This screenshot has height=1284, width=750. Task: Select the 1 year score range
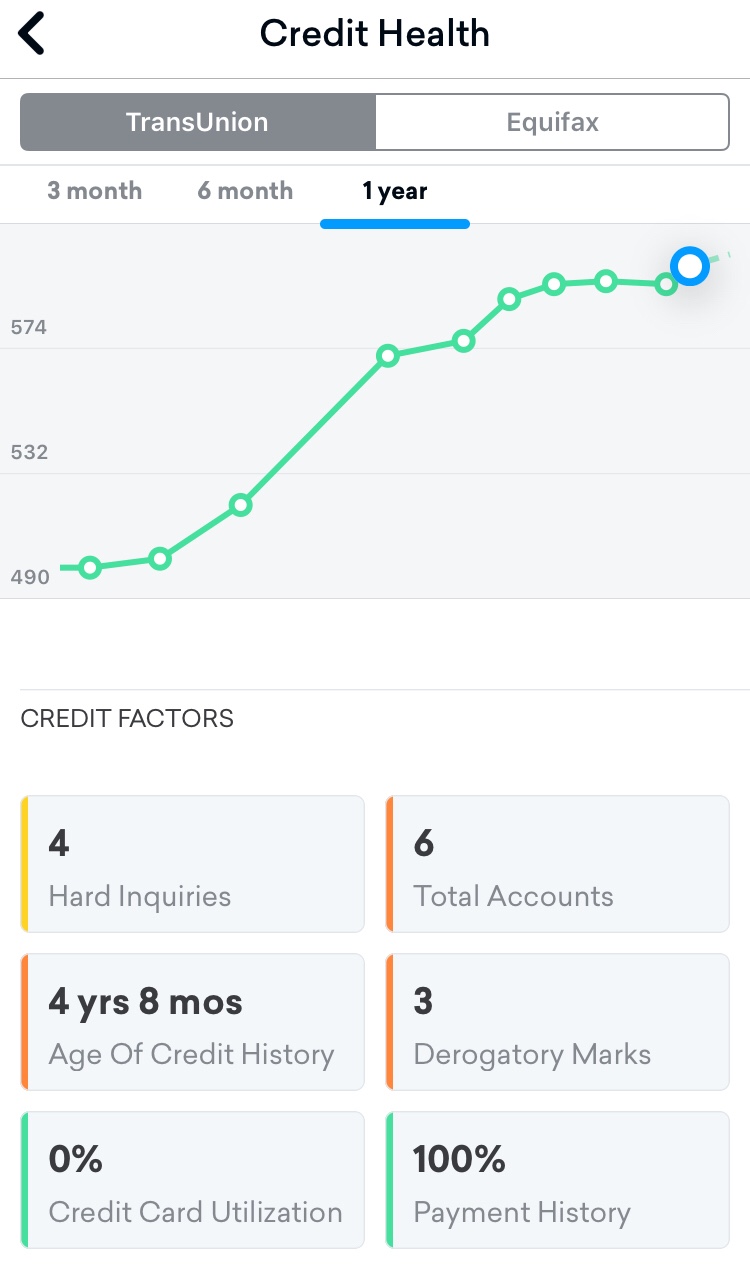[x=395, y=191]
